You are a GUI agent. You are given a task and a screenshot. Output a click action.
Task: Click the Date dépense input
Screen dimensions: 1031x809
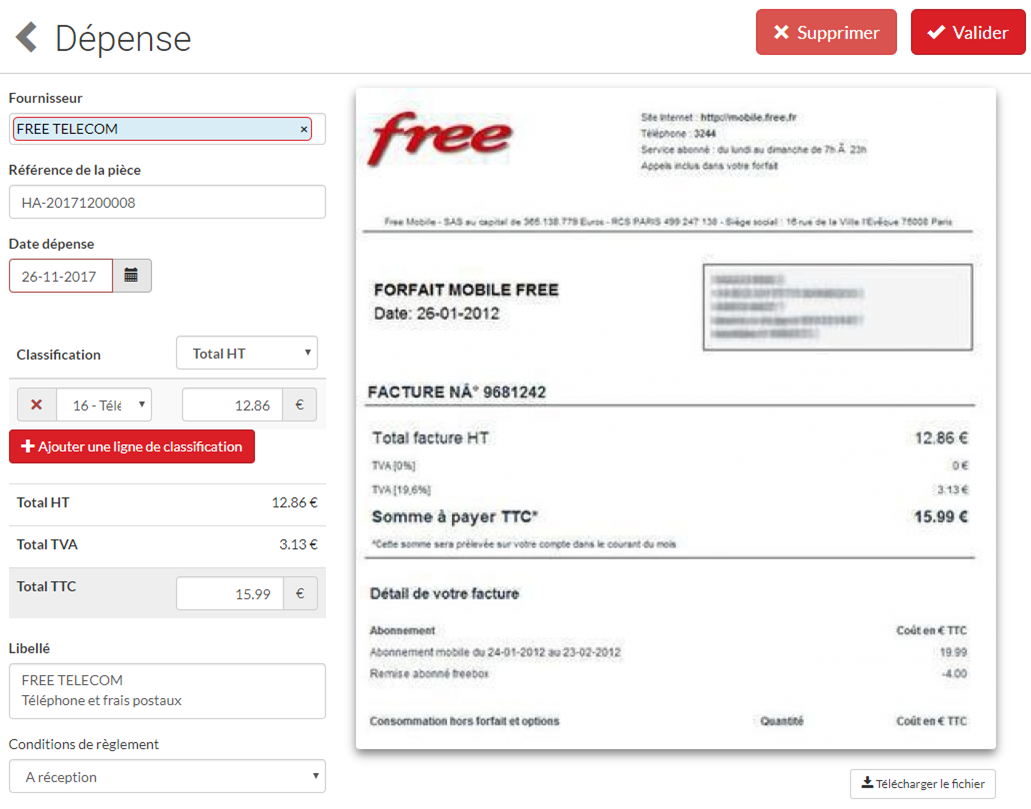tap(60, 276)
